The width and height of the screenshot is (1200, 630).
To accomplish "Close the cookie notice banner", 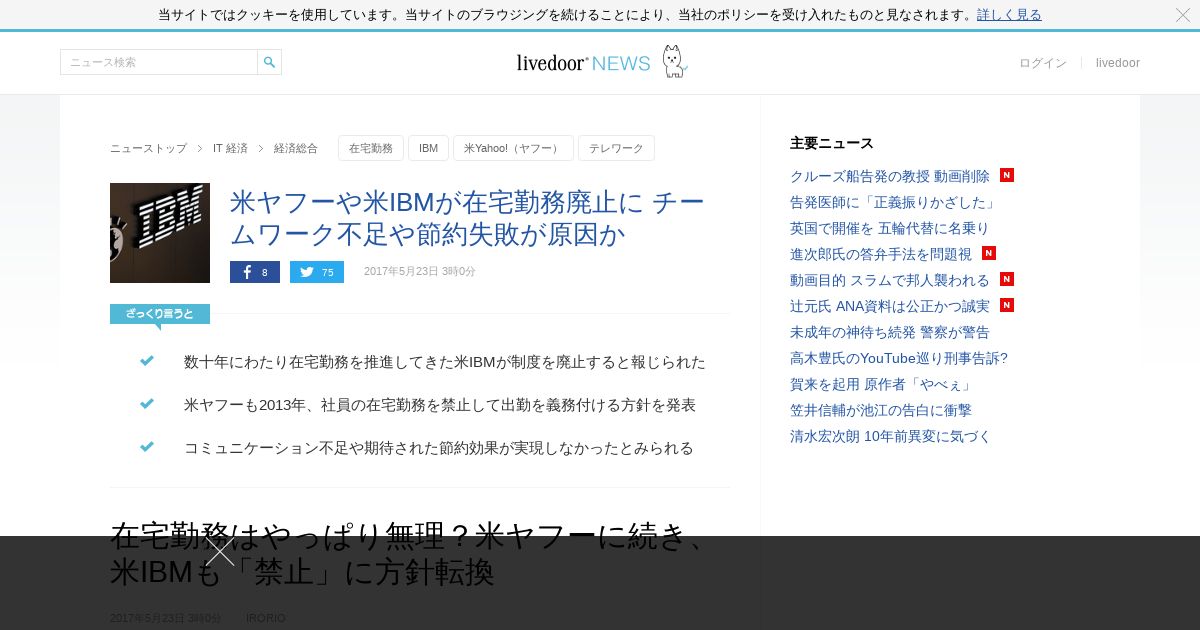I will tap(1182, 15).
